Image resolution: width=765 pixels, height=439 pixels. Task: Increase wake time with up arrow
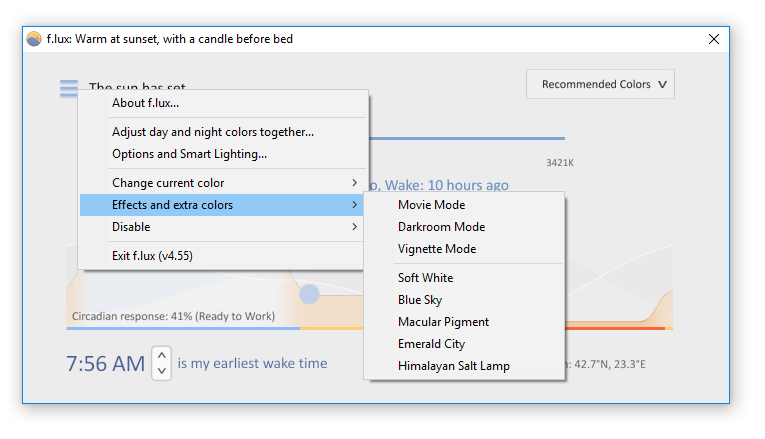click(161, 355)
